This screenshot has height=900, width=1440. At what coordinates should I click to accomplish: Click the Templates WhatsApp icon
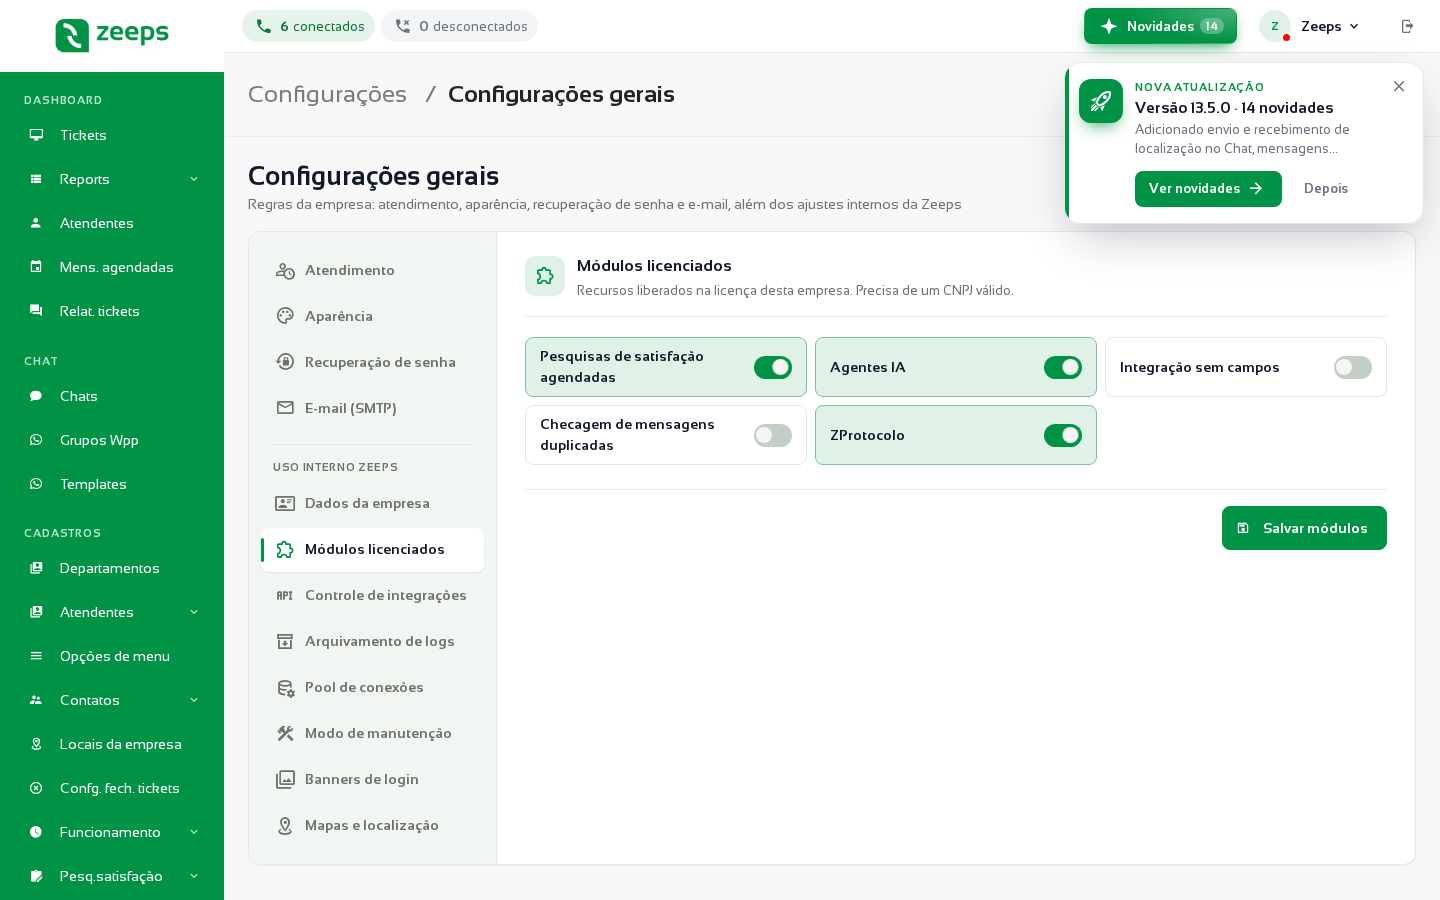36,484
